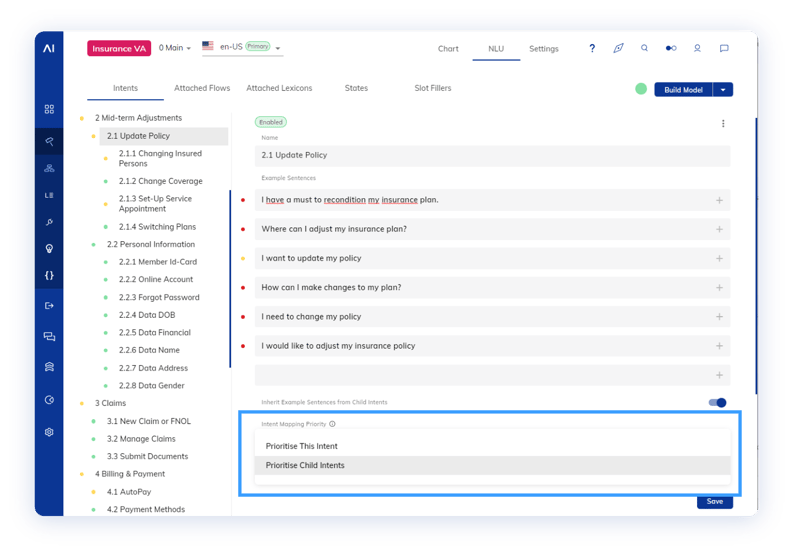
Task: Toggle Inherit Example Sentences from Child Intents
Action: pyautogui.click(x=717, y=402)
